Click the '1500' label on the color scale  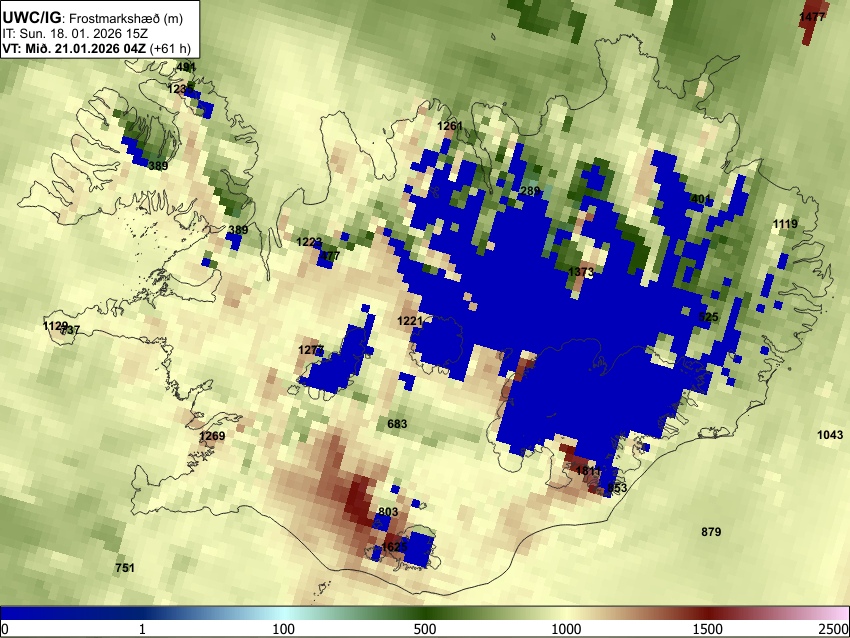click(708, 629)
